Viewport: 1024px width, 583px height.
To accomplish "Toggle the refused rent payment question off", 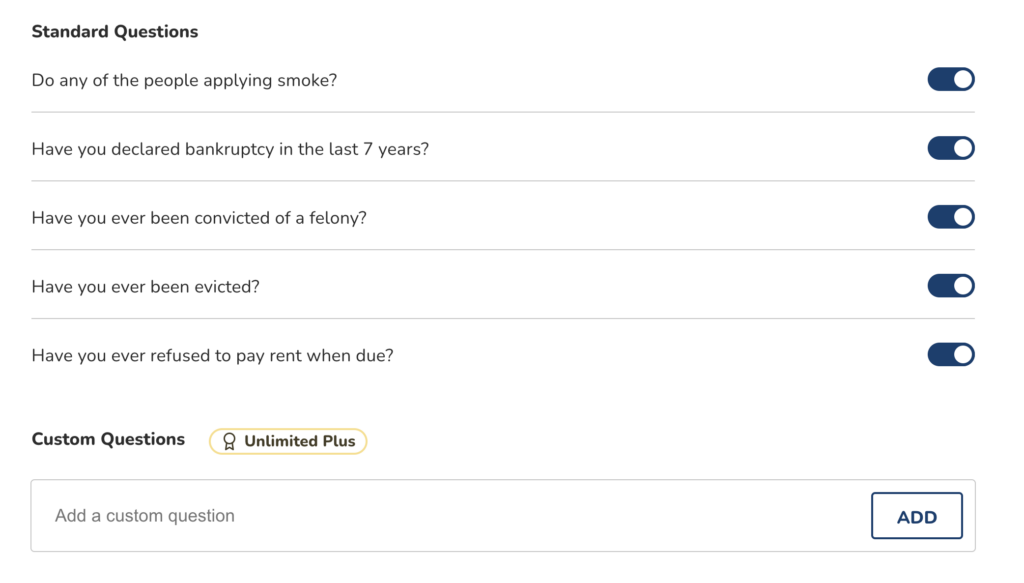I will pyautogui.click(x=949, y=354).
